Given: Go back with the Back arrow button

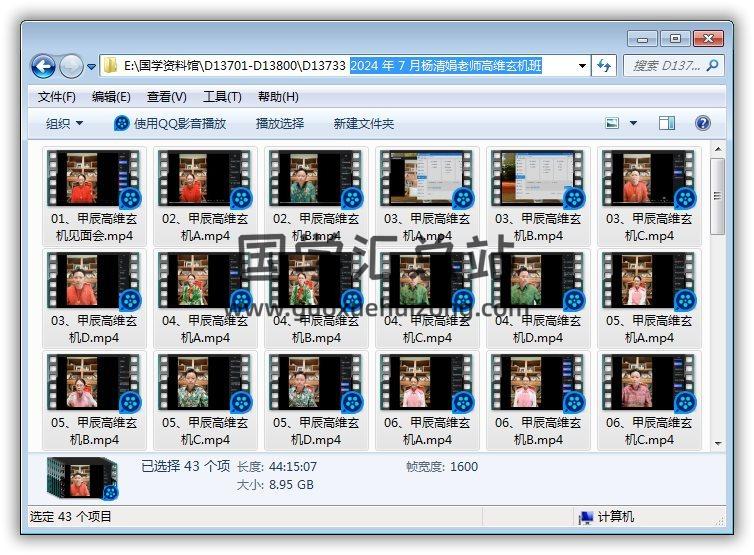Looking at the screenshot, I should click(x=43, y=66).
